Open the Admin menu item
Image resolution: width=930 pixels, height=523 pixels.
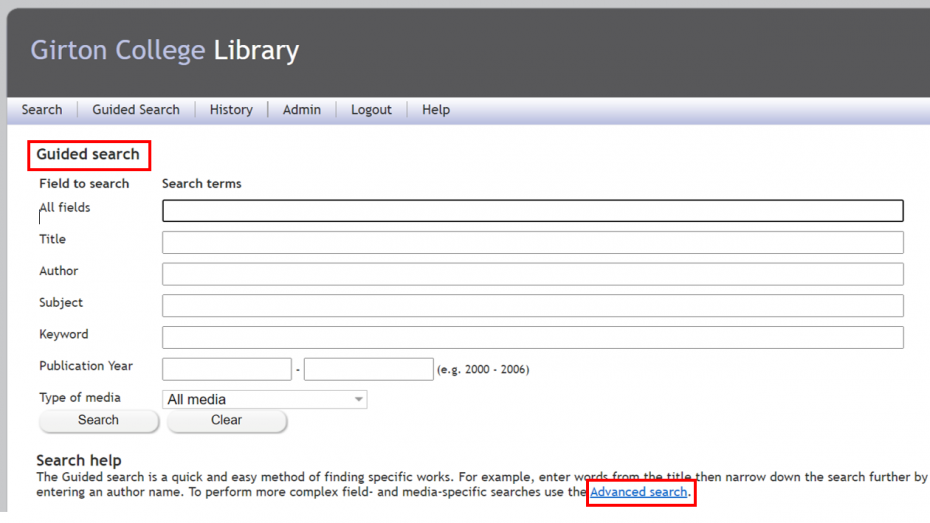[x=302, y=110]
